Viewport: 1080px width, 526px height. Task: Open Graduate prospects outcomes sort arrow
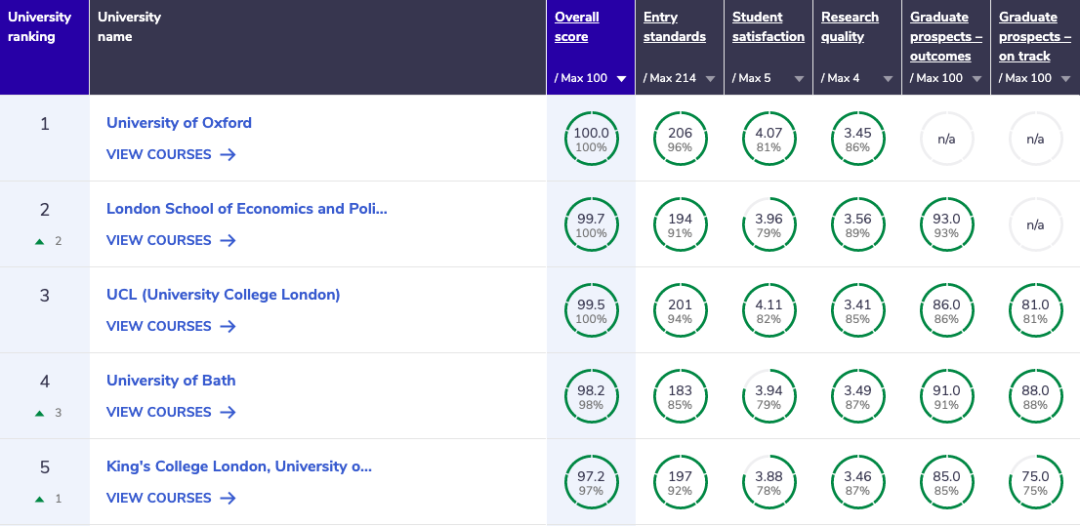[977, 79]
